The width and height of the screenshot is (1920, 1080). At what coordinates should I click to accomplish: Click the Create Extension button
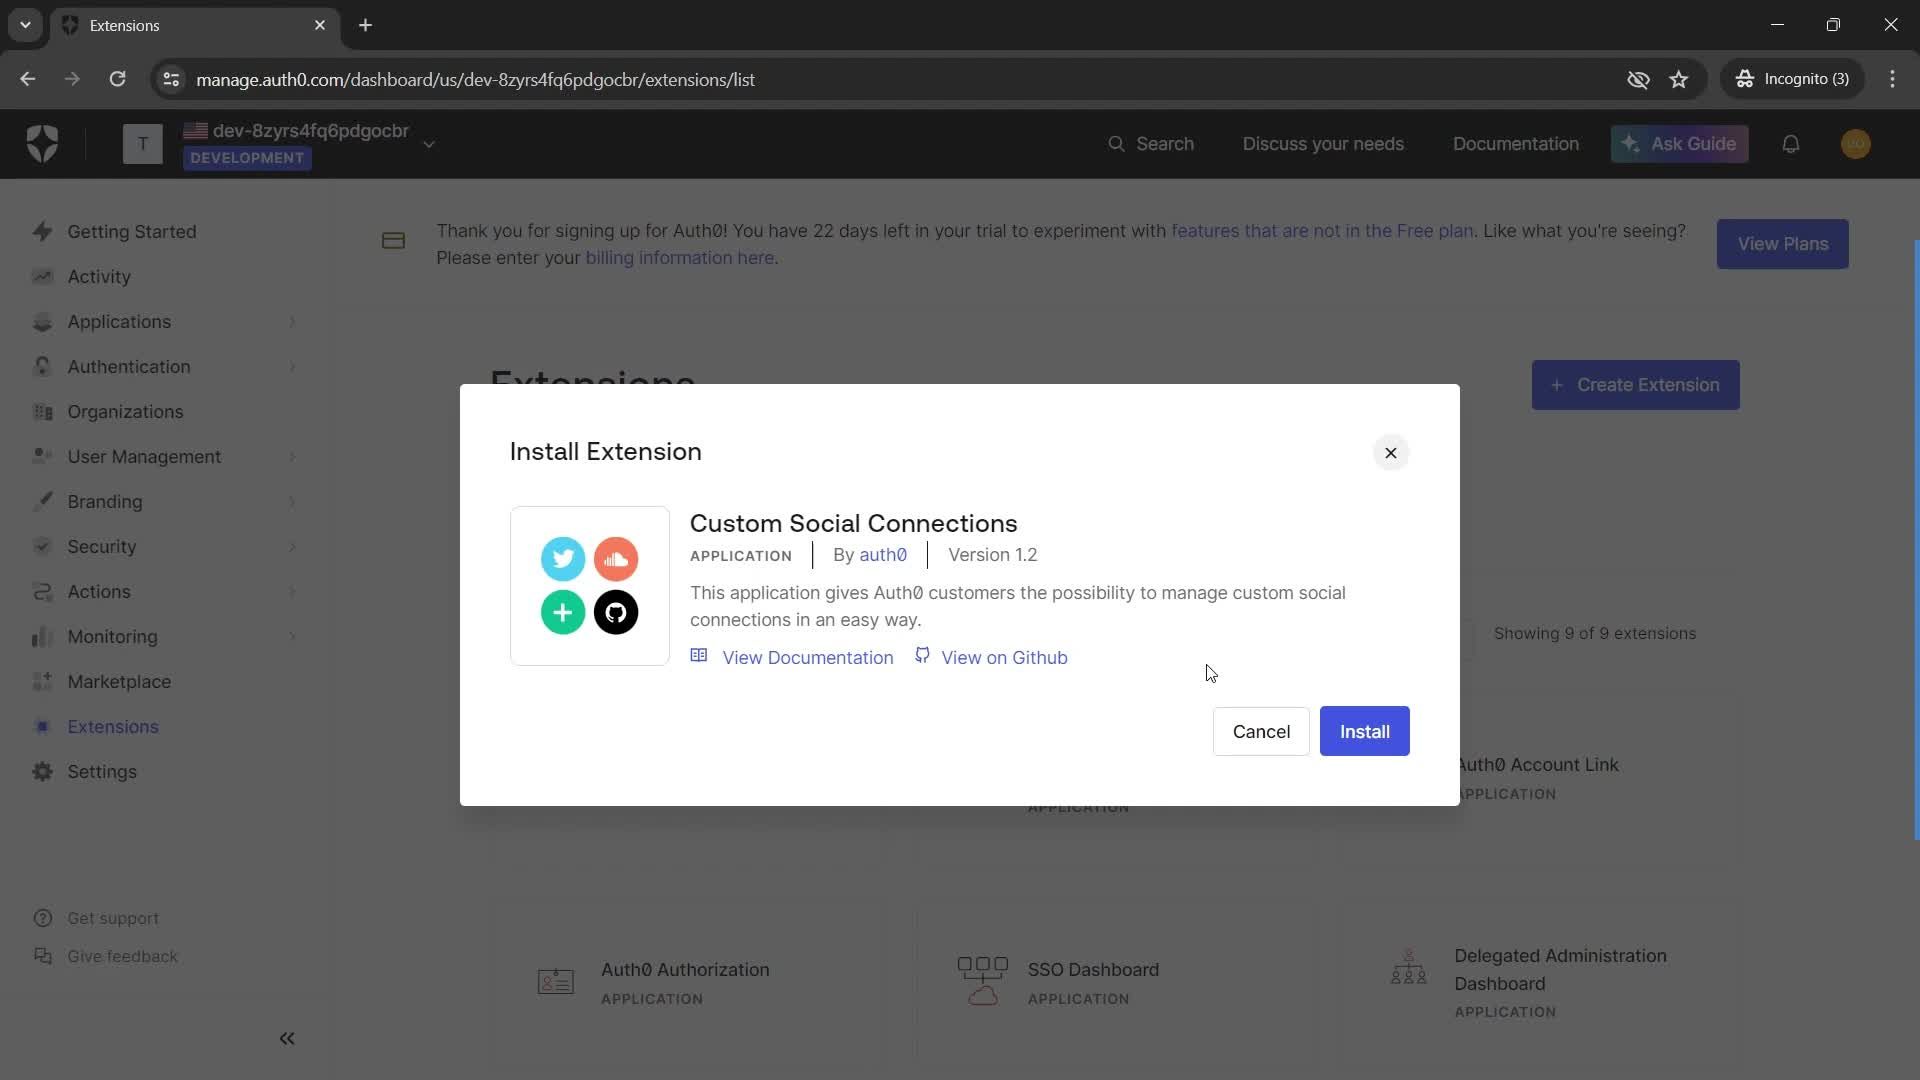pyautogui.click(x=1635, y=385)
